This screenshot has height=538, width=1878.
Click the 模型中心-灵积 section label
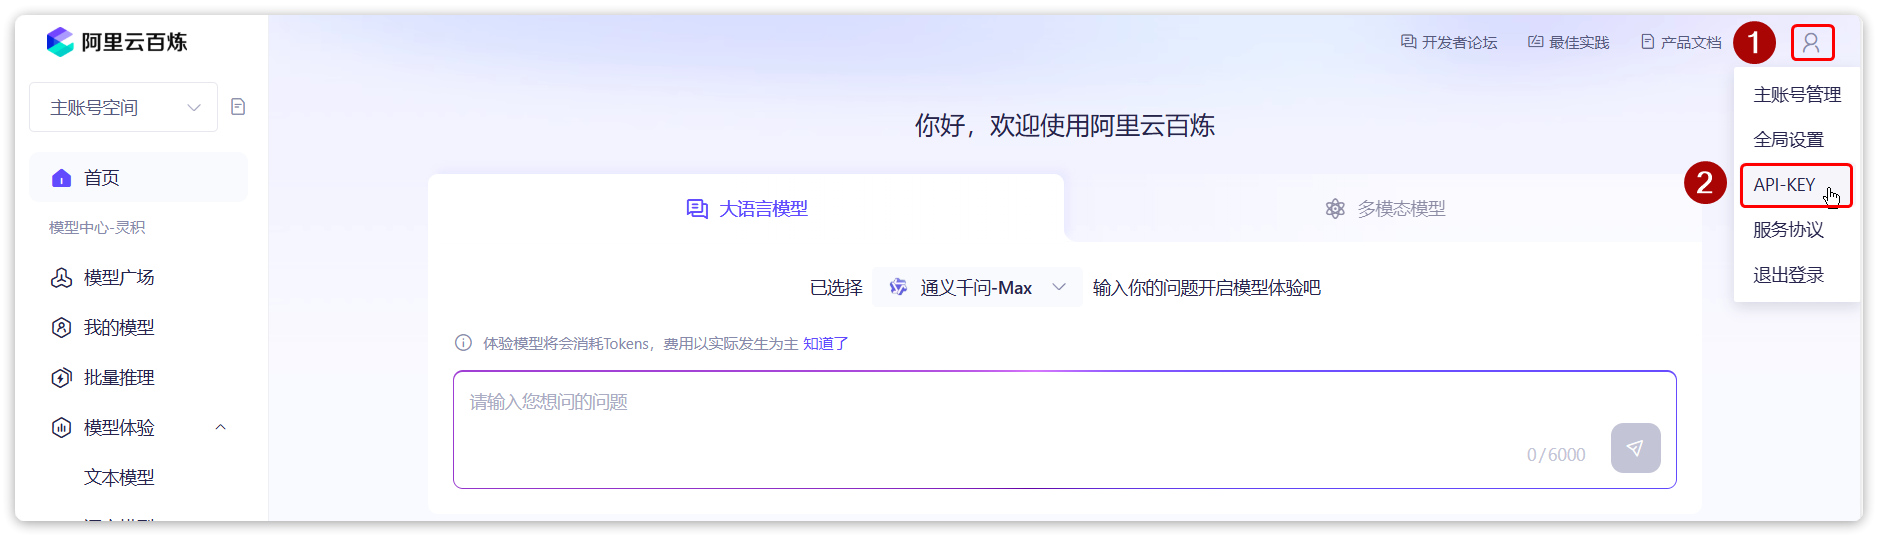[97, 227]
